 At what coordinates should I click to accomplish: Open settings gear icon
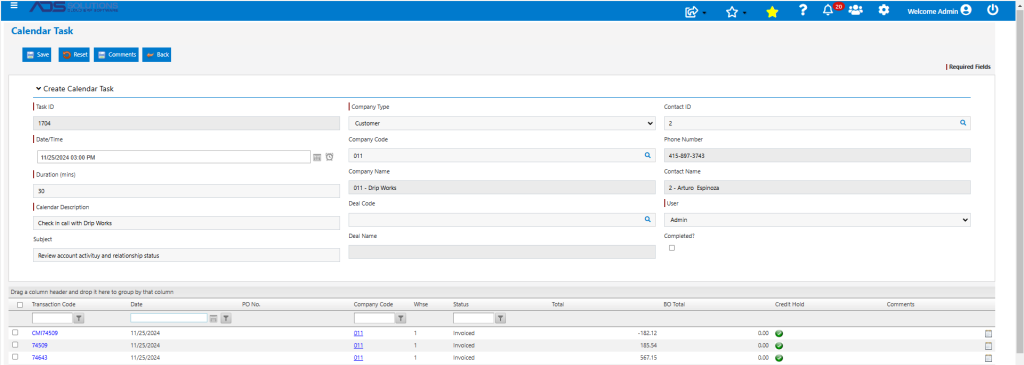point(884,10)
